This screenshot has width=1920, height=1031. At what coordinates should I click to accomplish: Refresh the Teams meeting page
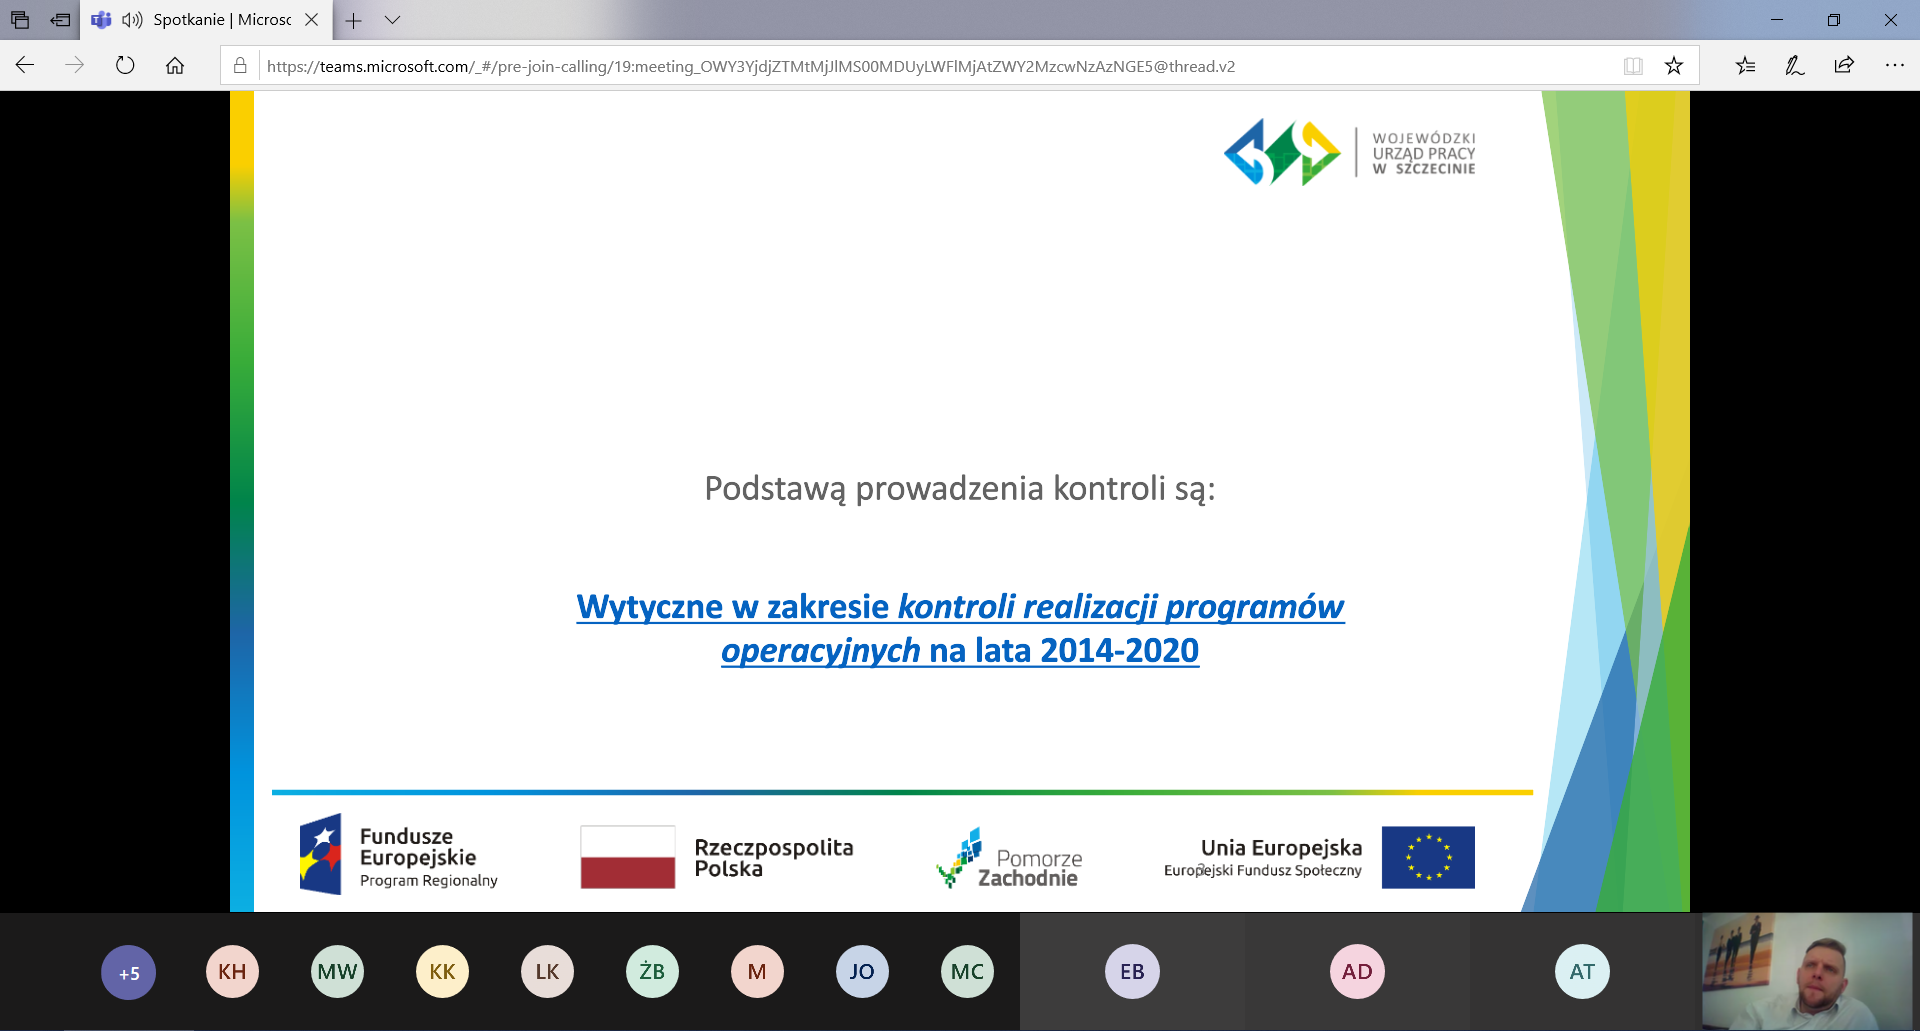(x=125, y=66)
